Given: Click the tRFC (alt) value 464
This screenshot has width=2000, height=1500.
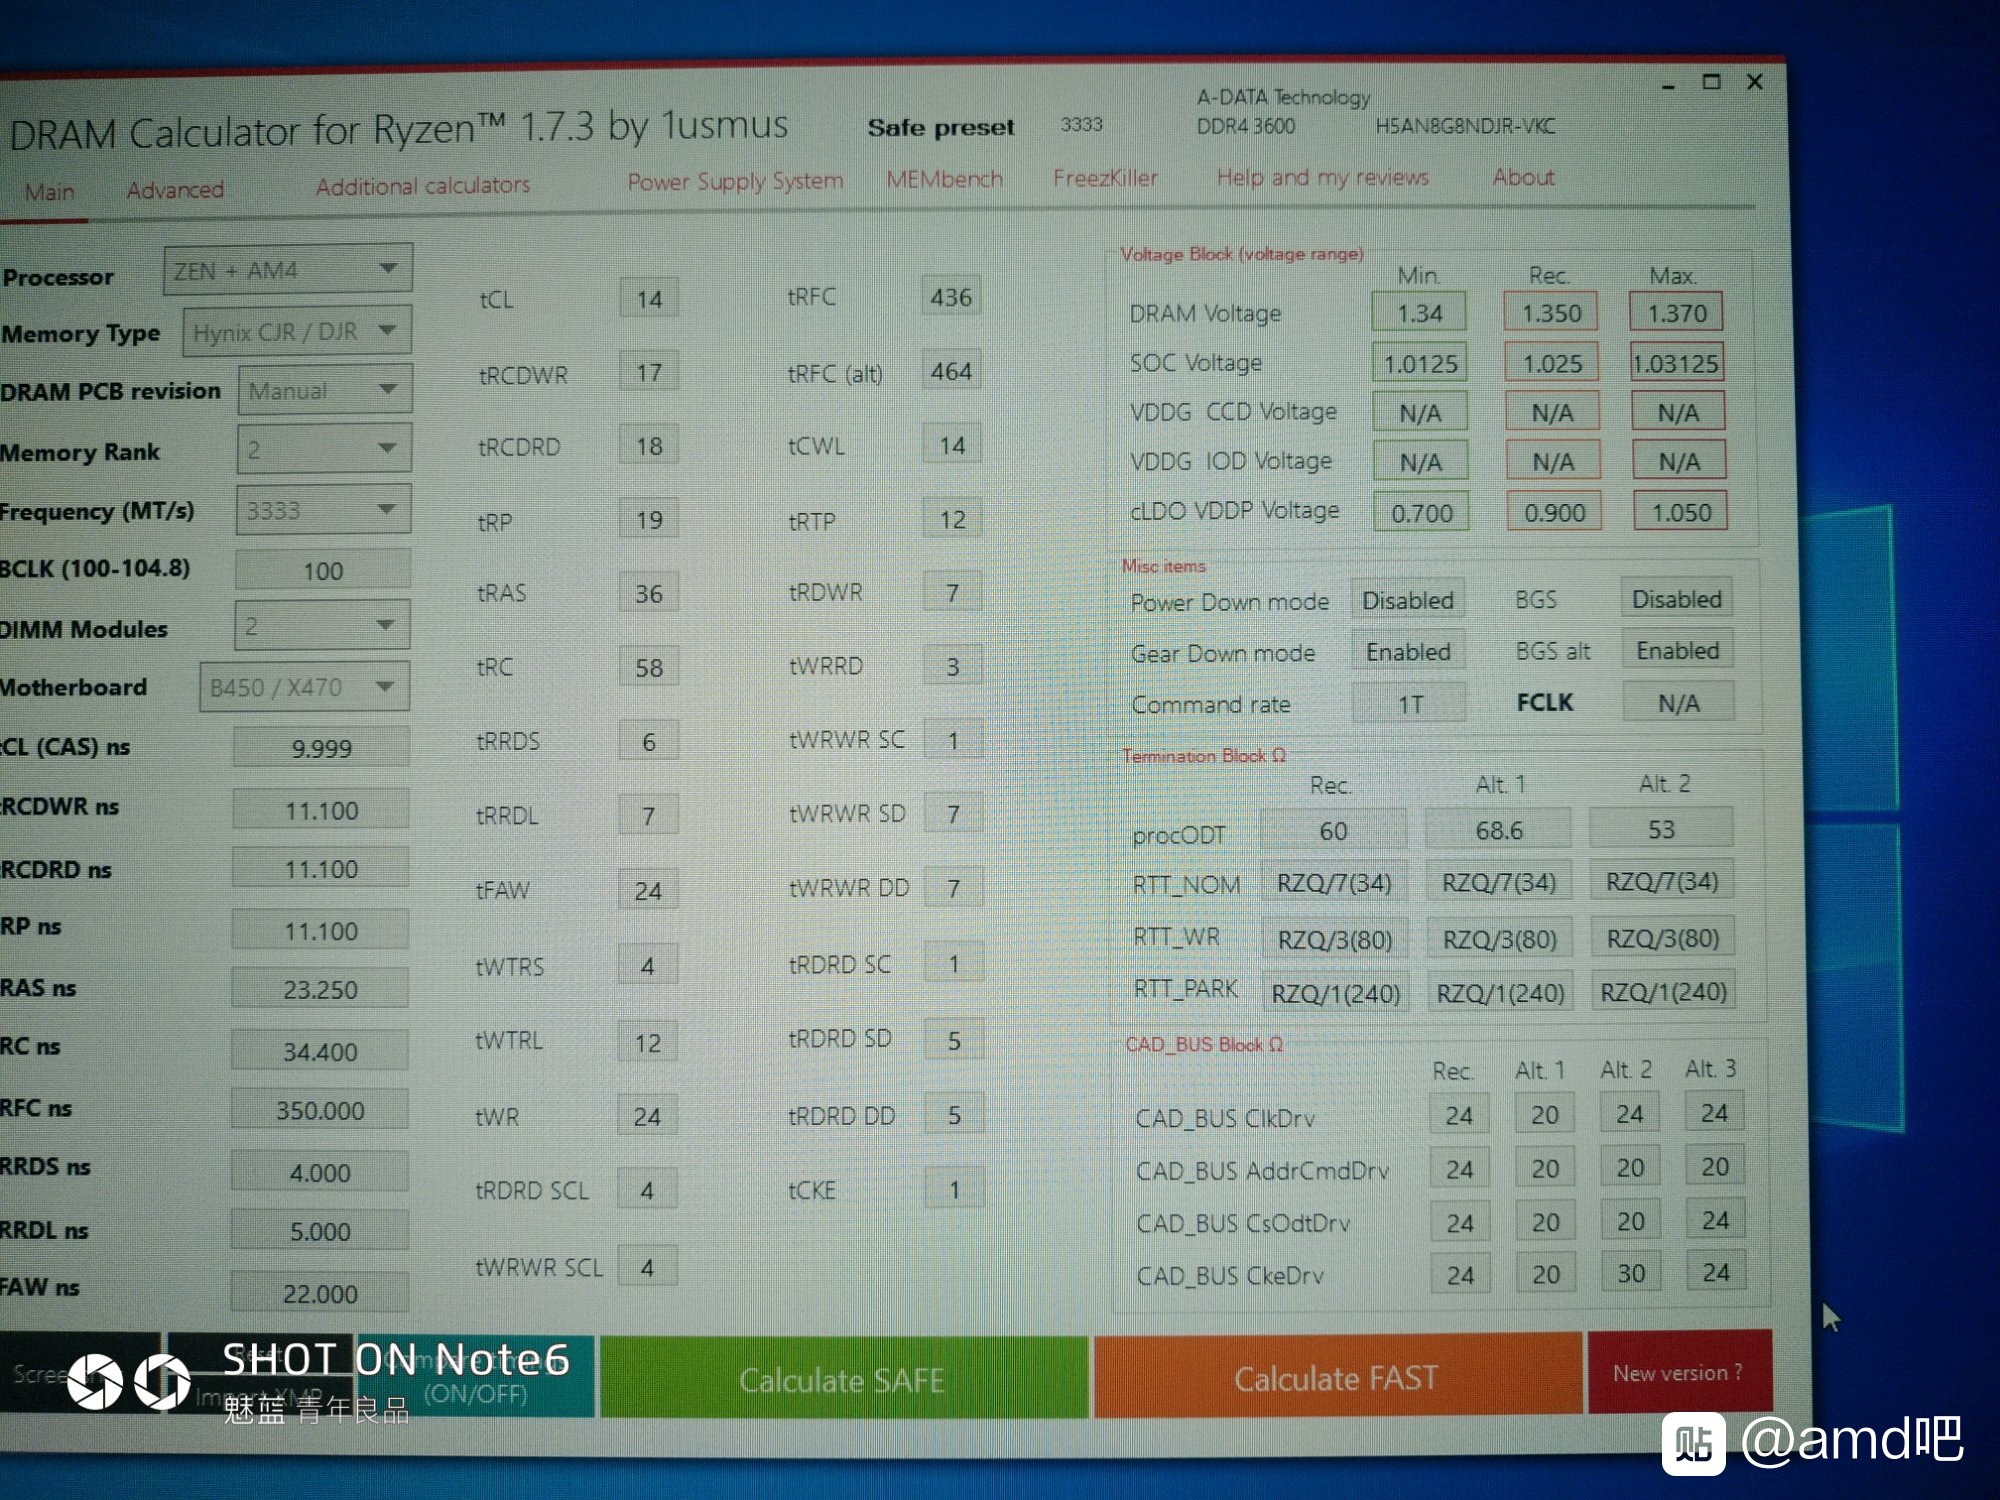Looking at the screenshot, I should (x=951, y=371).
